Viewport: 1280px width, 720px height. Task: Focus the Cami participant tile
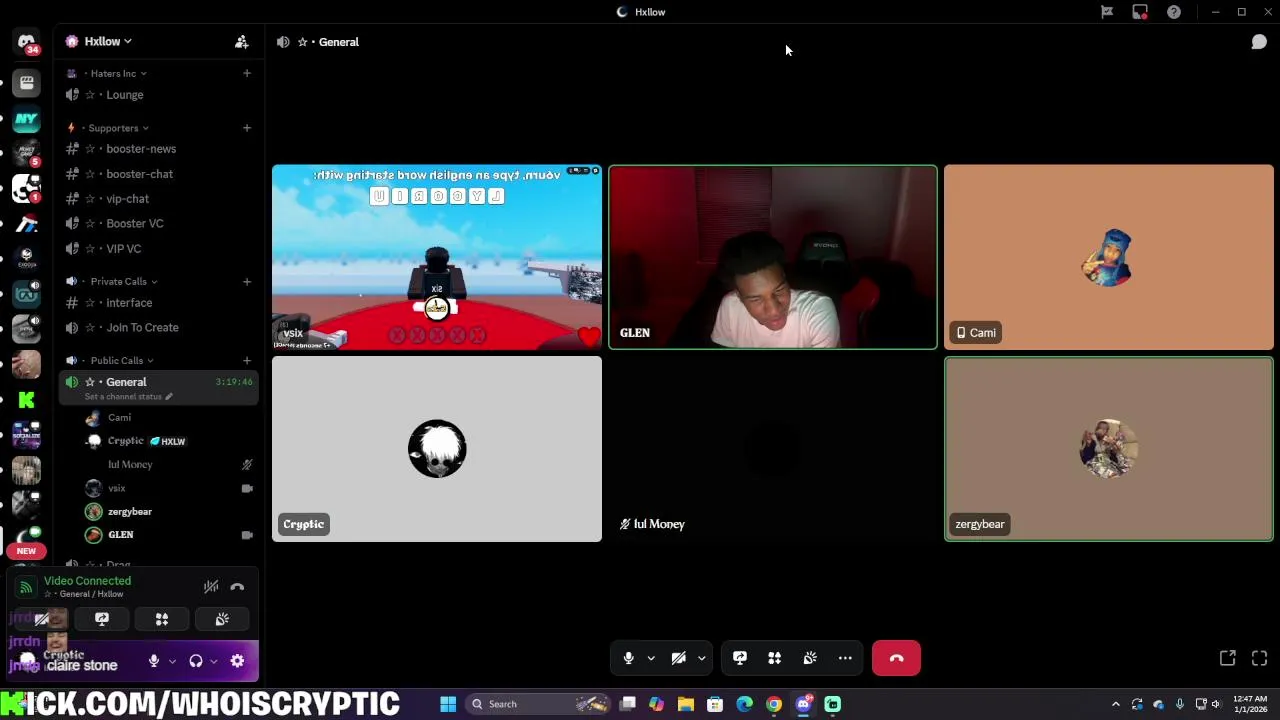point(1109,257)
